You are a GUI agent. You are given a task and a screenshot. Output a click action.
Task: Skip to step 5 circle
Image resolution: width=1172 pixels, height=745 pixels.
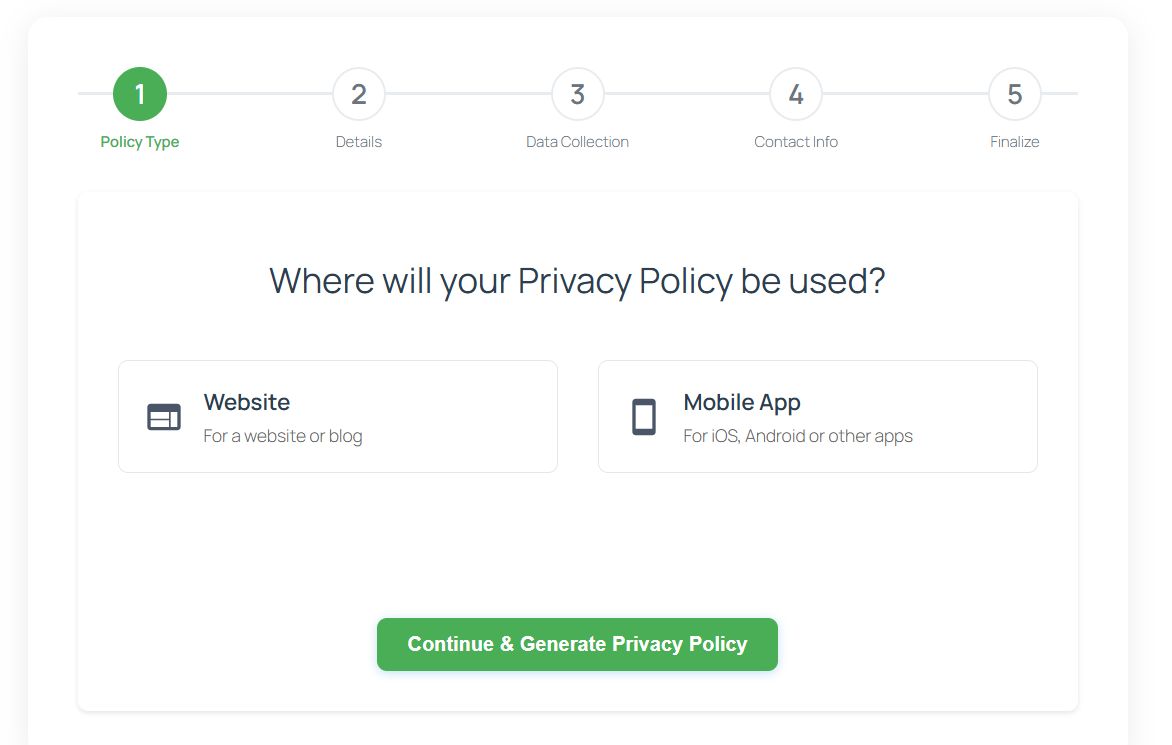pyautogui.click(x=1015, y=94)
